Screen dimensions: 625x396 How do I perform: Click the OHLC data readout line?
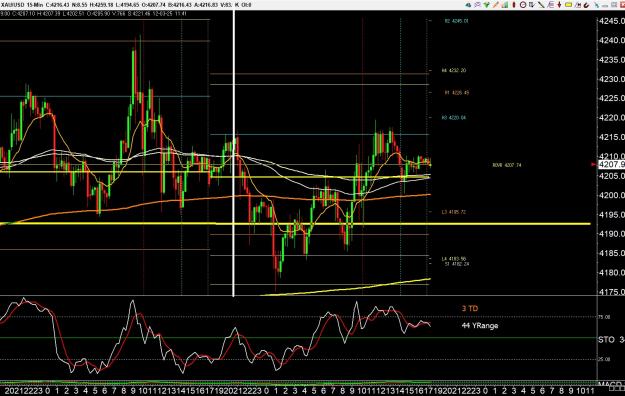[94, 14]
